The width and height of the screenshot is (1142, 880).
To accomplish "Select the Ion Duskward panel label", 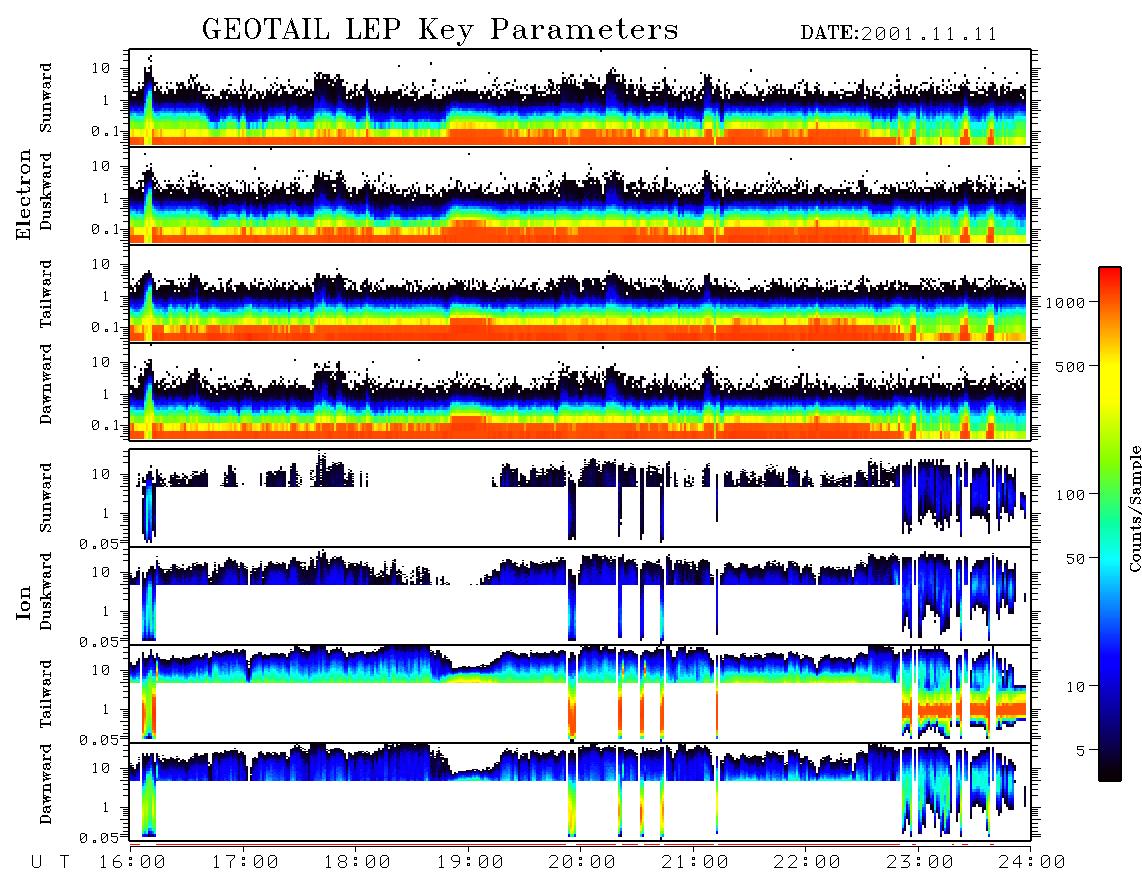I will click(46, 591).
